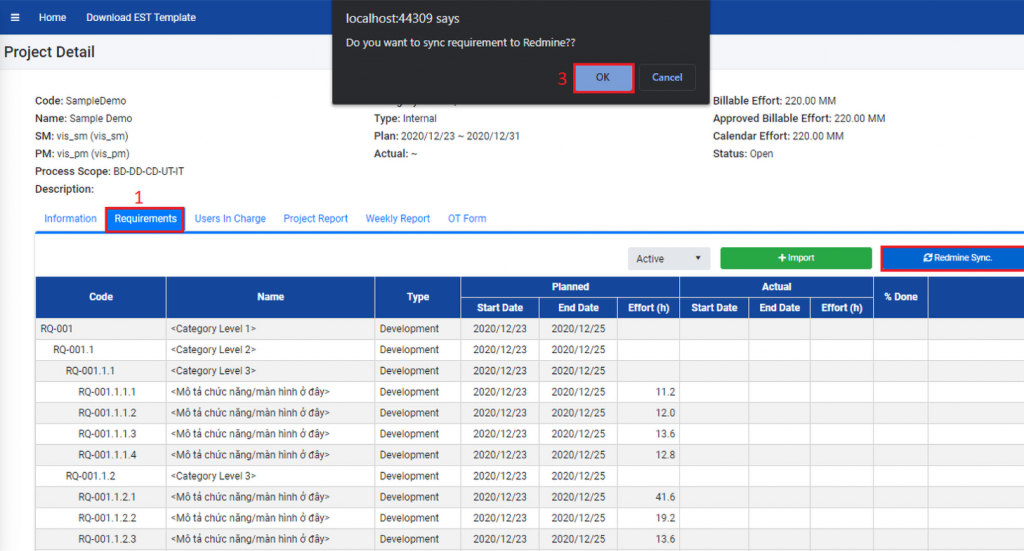Open the OT Form tab
This screenshot has height=551, width=1024.
(467, 219)
